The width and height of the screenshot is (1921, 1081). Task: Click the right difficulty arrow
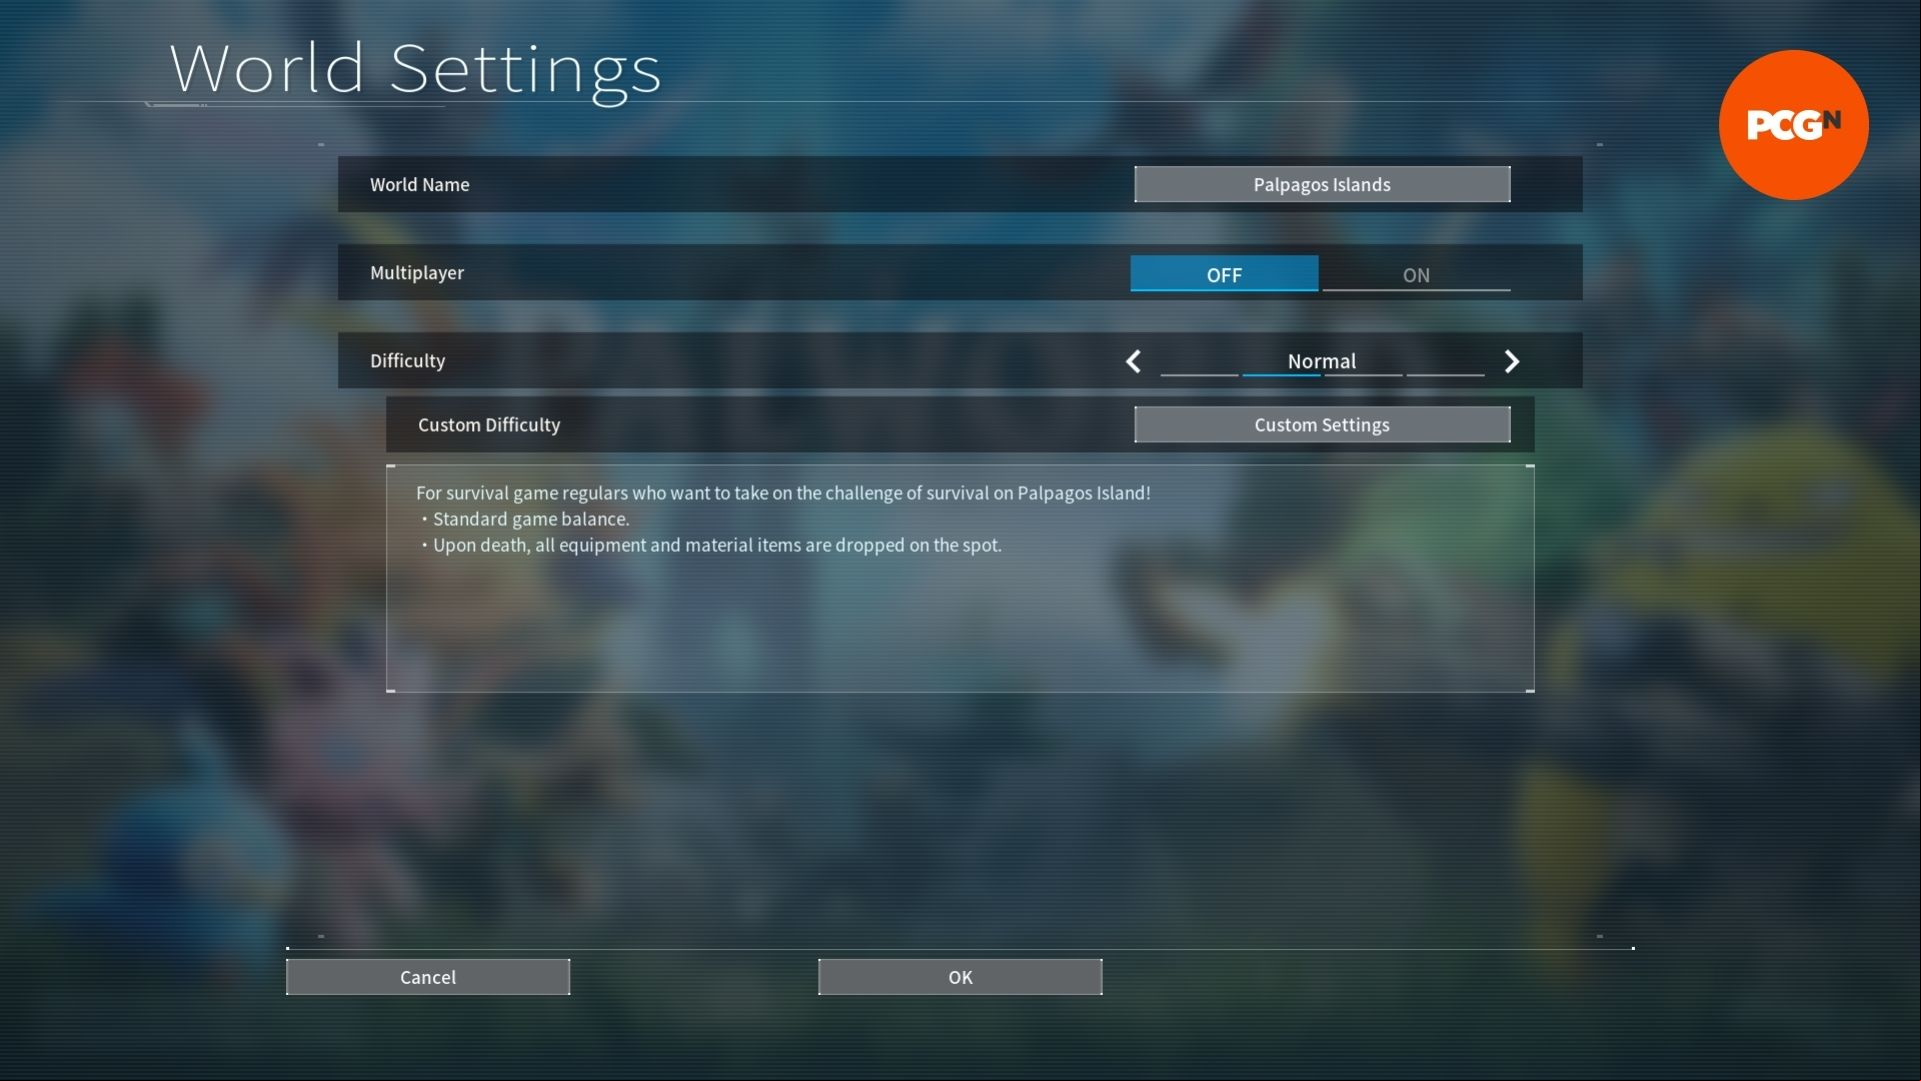1512,362
